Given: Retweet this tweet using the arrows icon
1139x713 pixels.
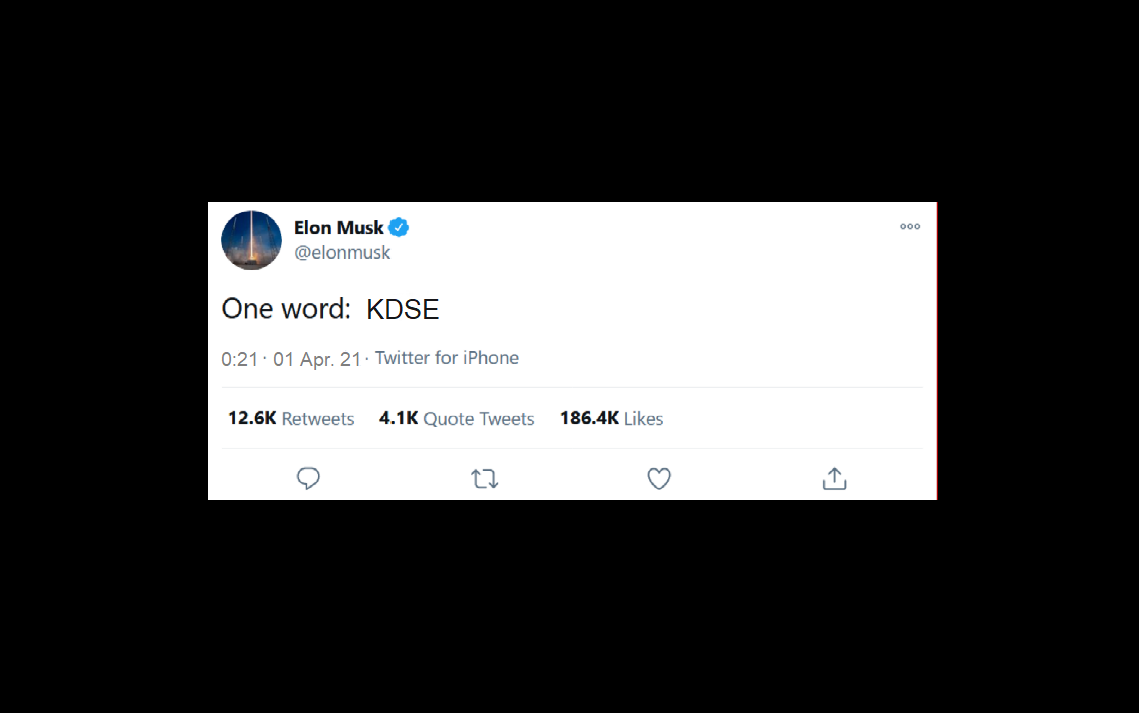Looking at the screenshot, I should coord(484,480).
